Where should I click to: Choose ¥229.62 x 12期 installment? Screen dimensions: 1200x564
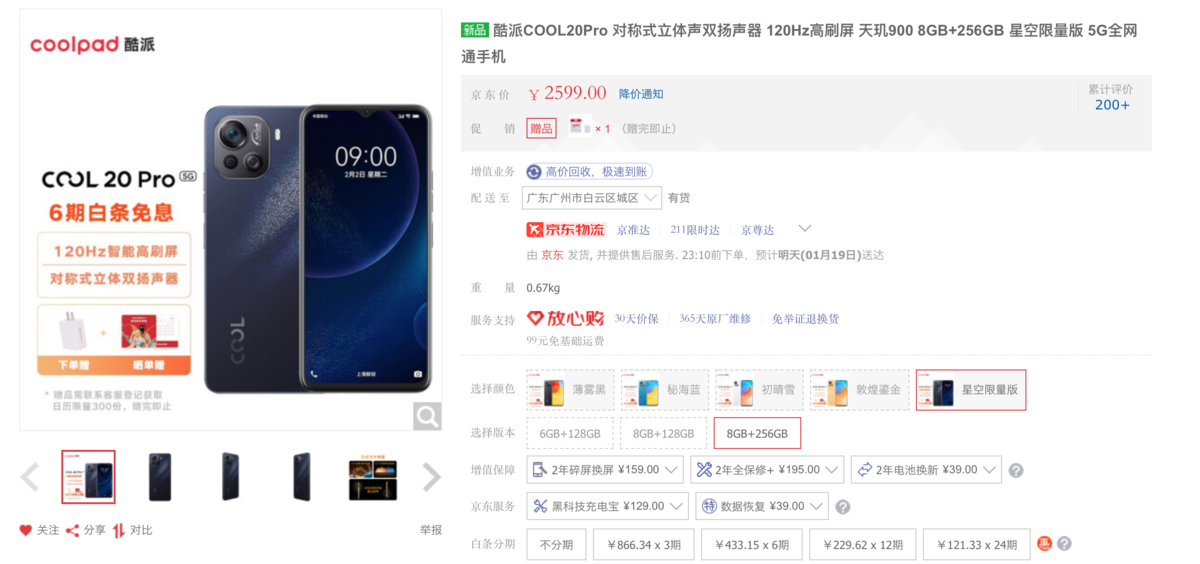pos(863,545)
